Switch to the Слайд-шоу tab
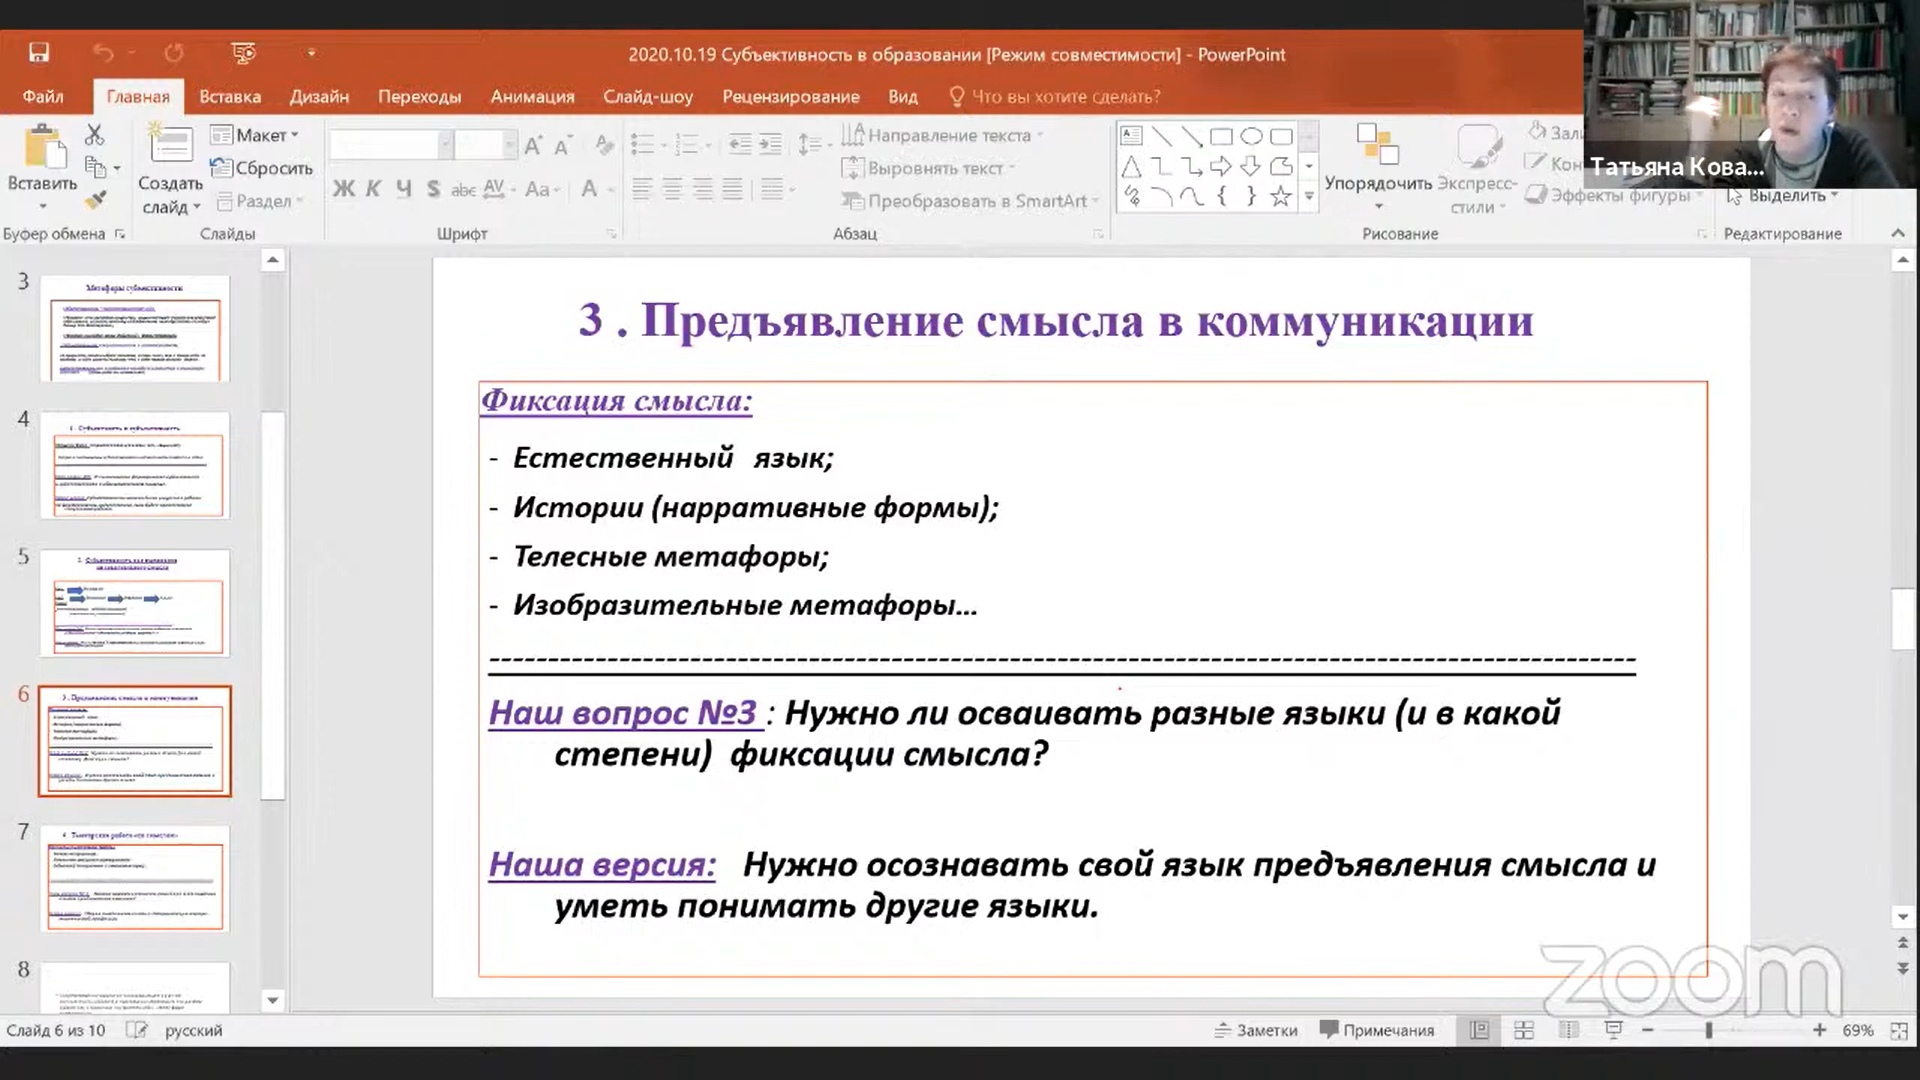Screen dimensions: 1920x1080 [x=647, y=97]
